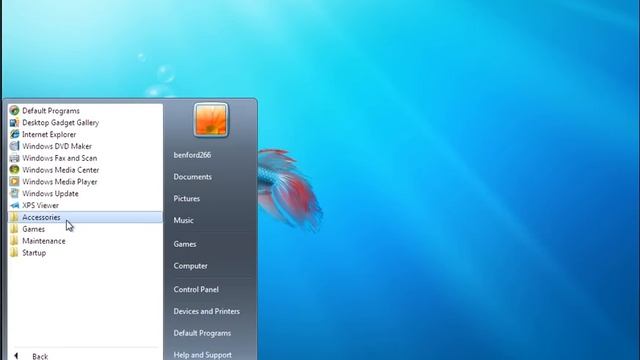Screen dimensions: 640x360
Task: Open Devices and Printers
Action: pos(207,311)
